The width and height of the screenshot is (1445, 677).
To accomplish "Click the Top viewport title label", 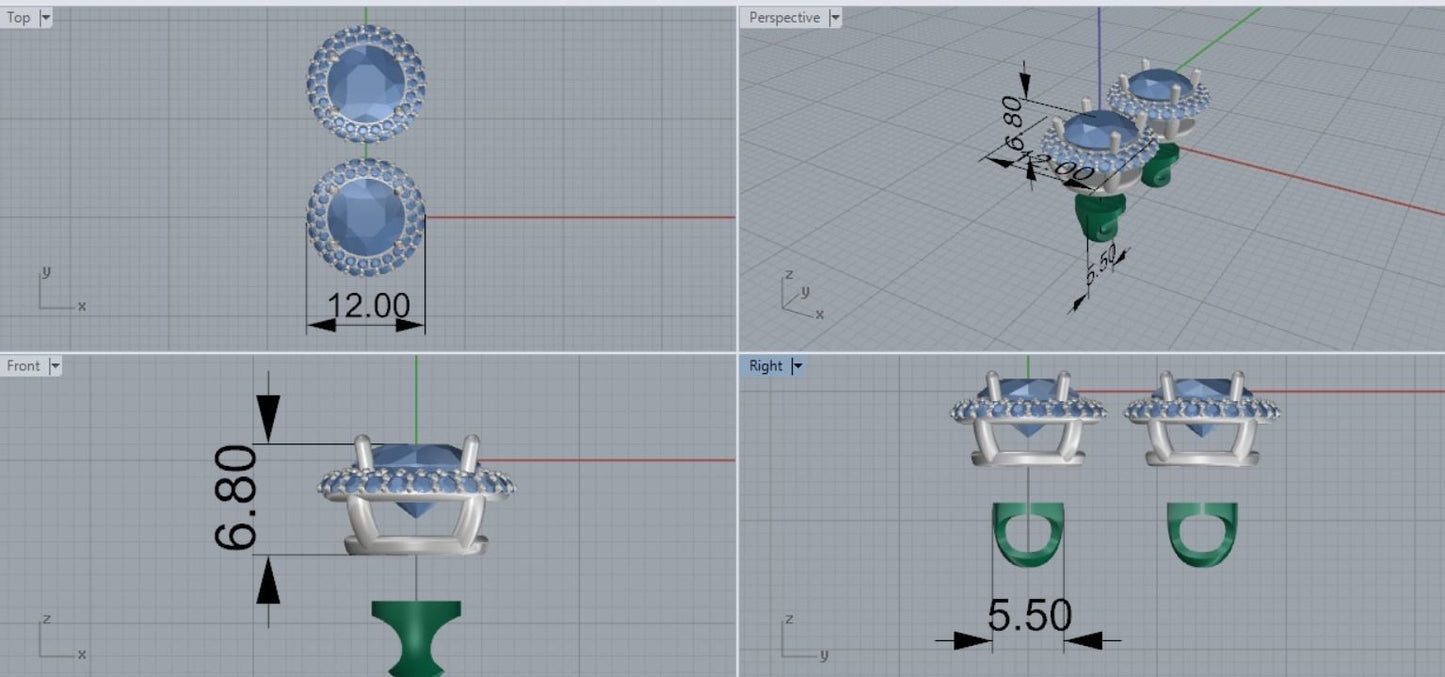I will [19, 17].
